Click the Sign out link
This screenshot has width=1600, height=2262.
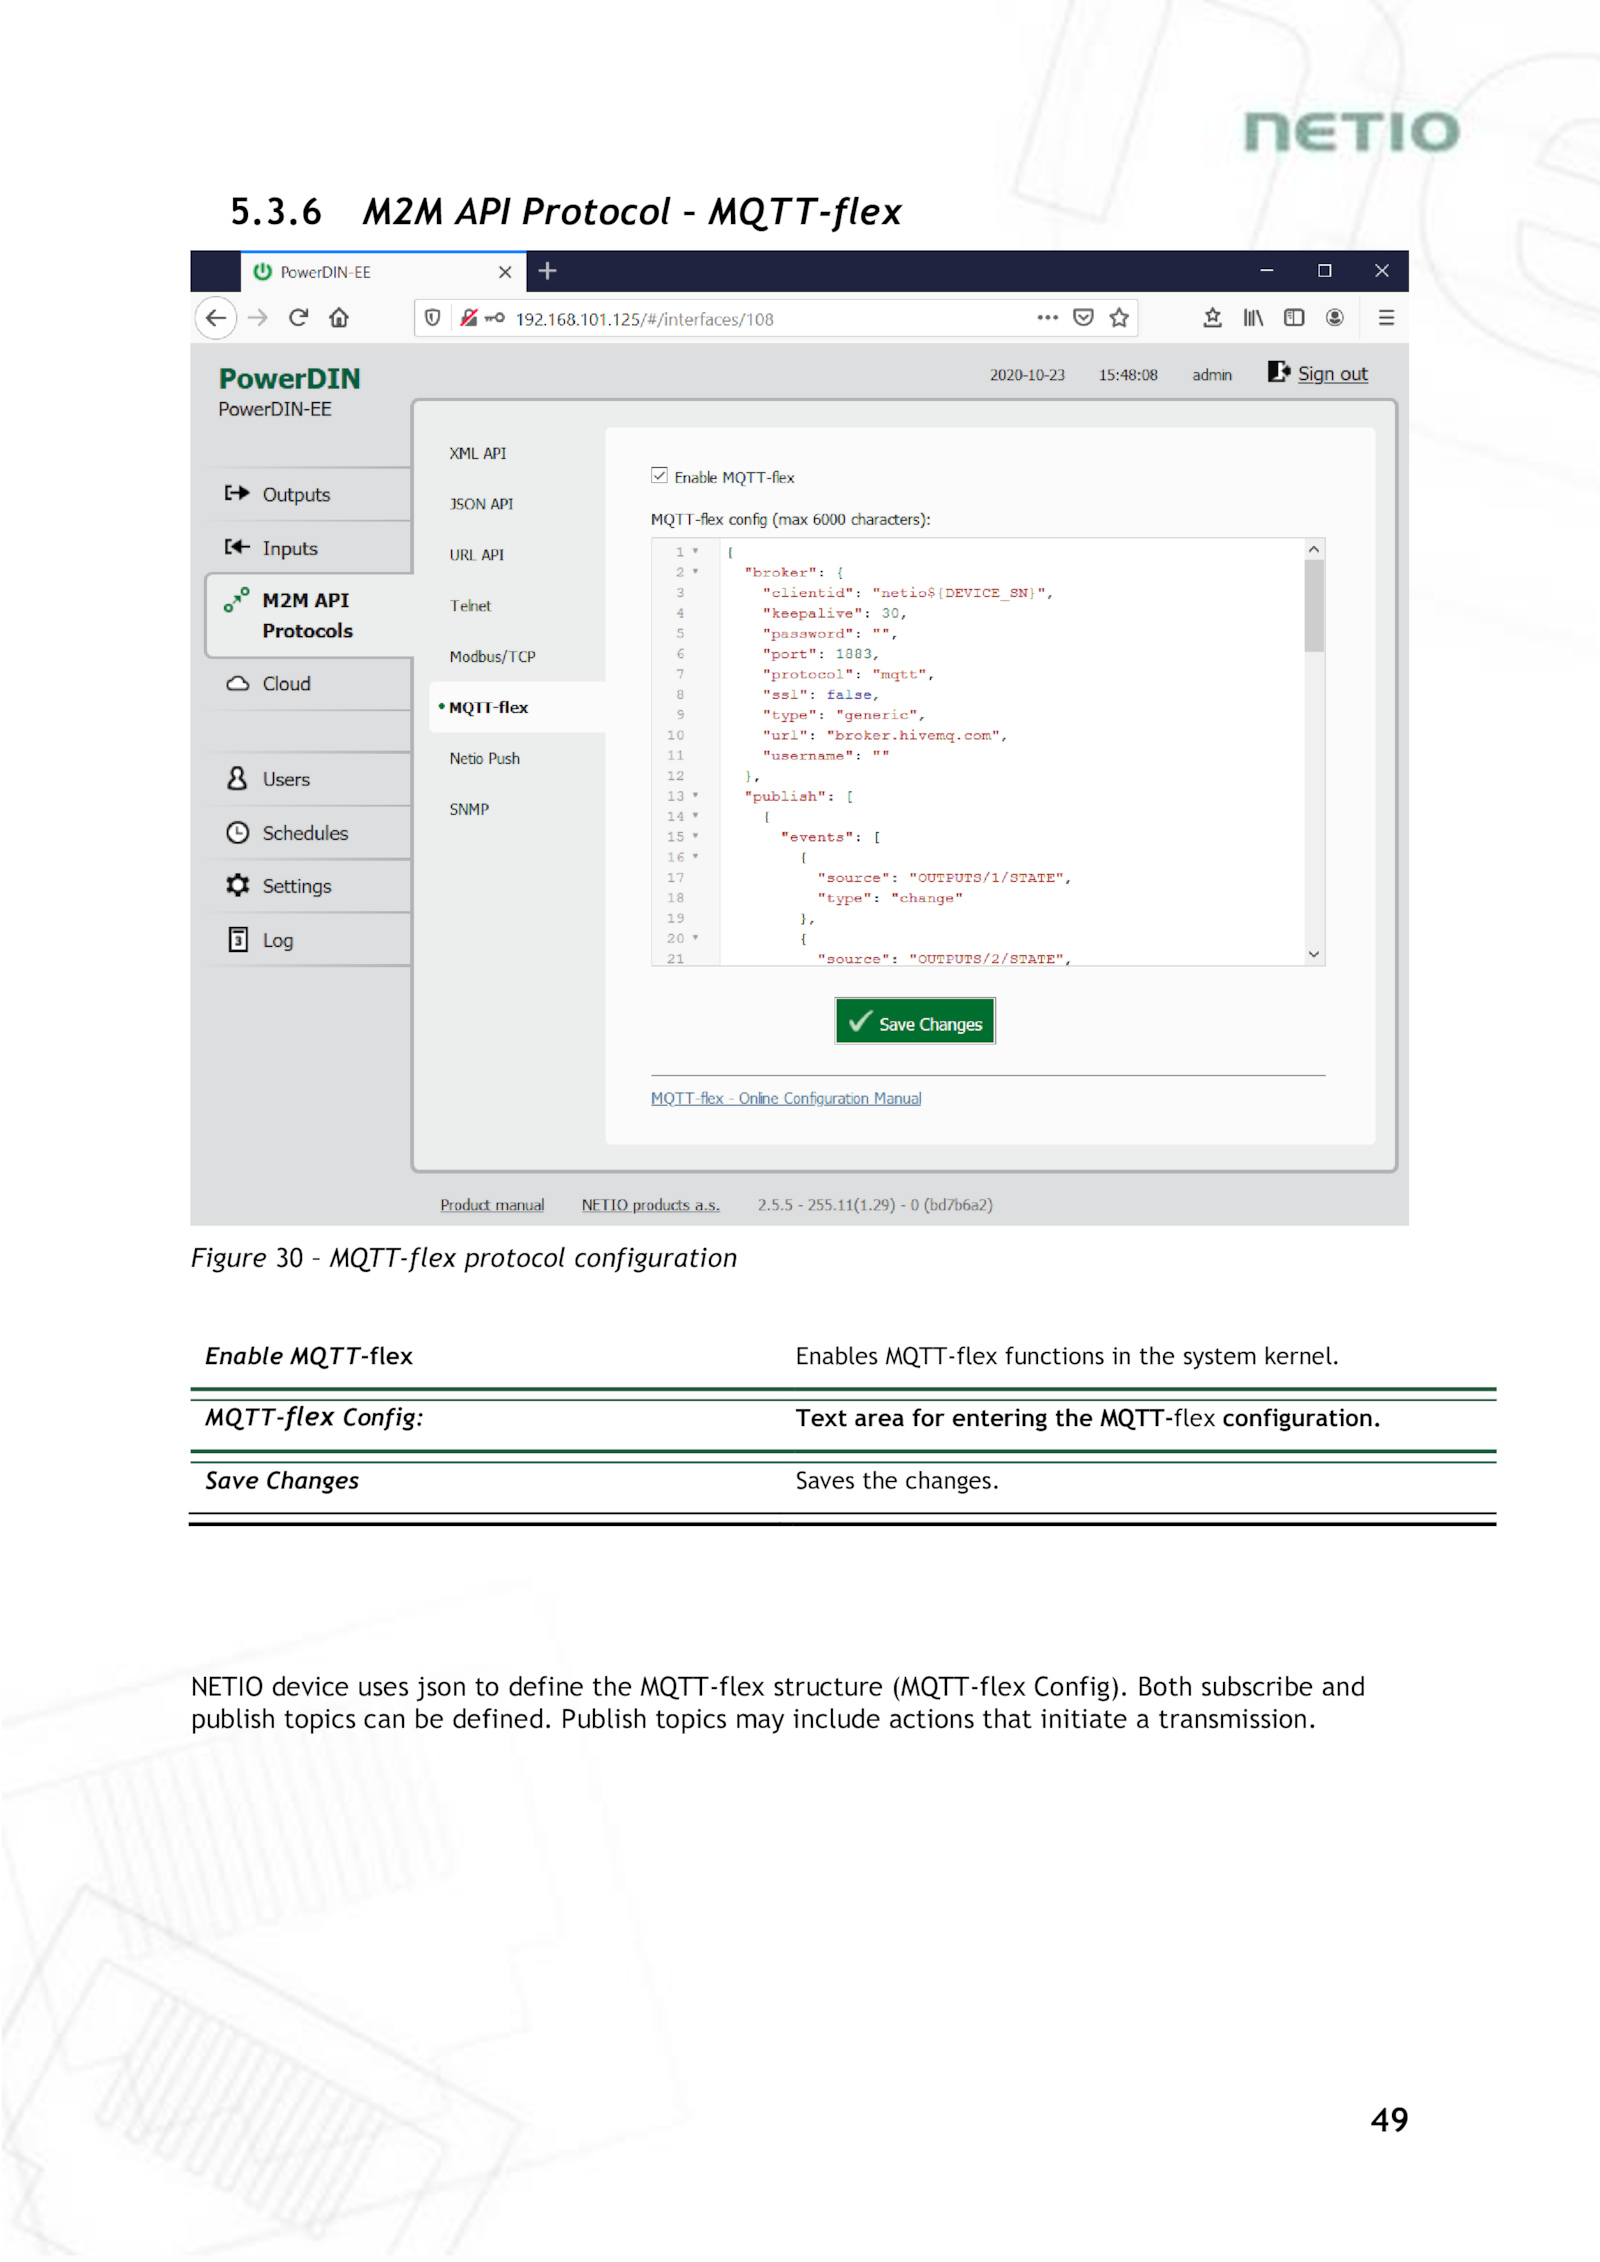(x=1331, y=374)
